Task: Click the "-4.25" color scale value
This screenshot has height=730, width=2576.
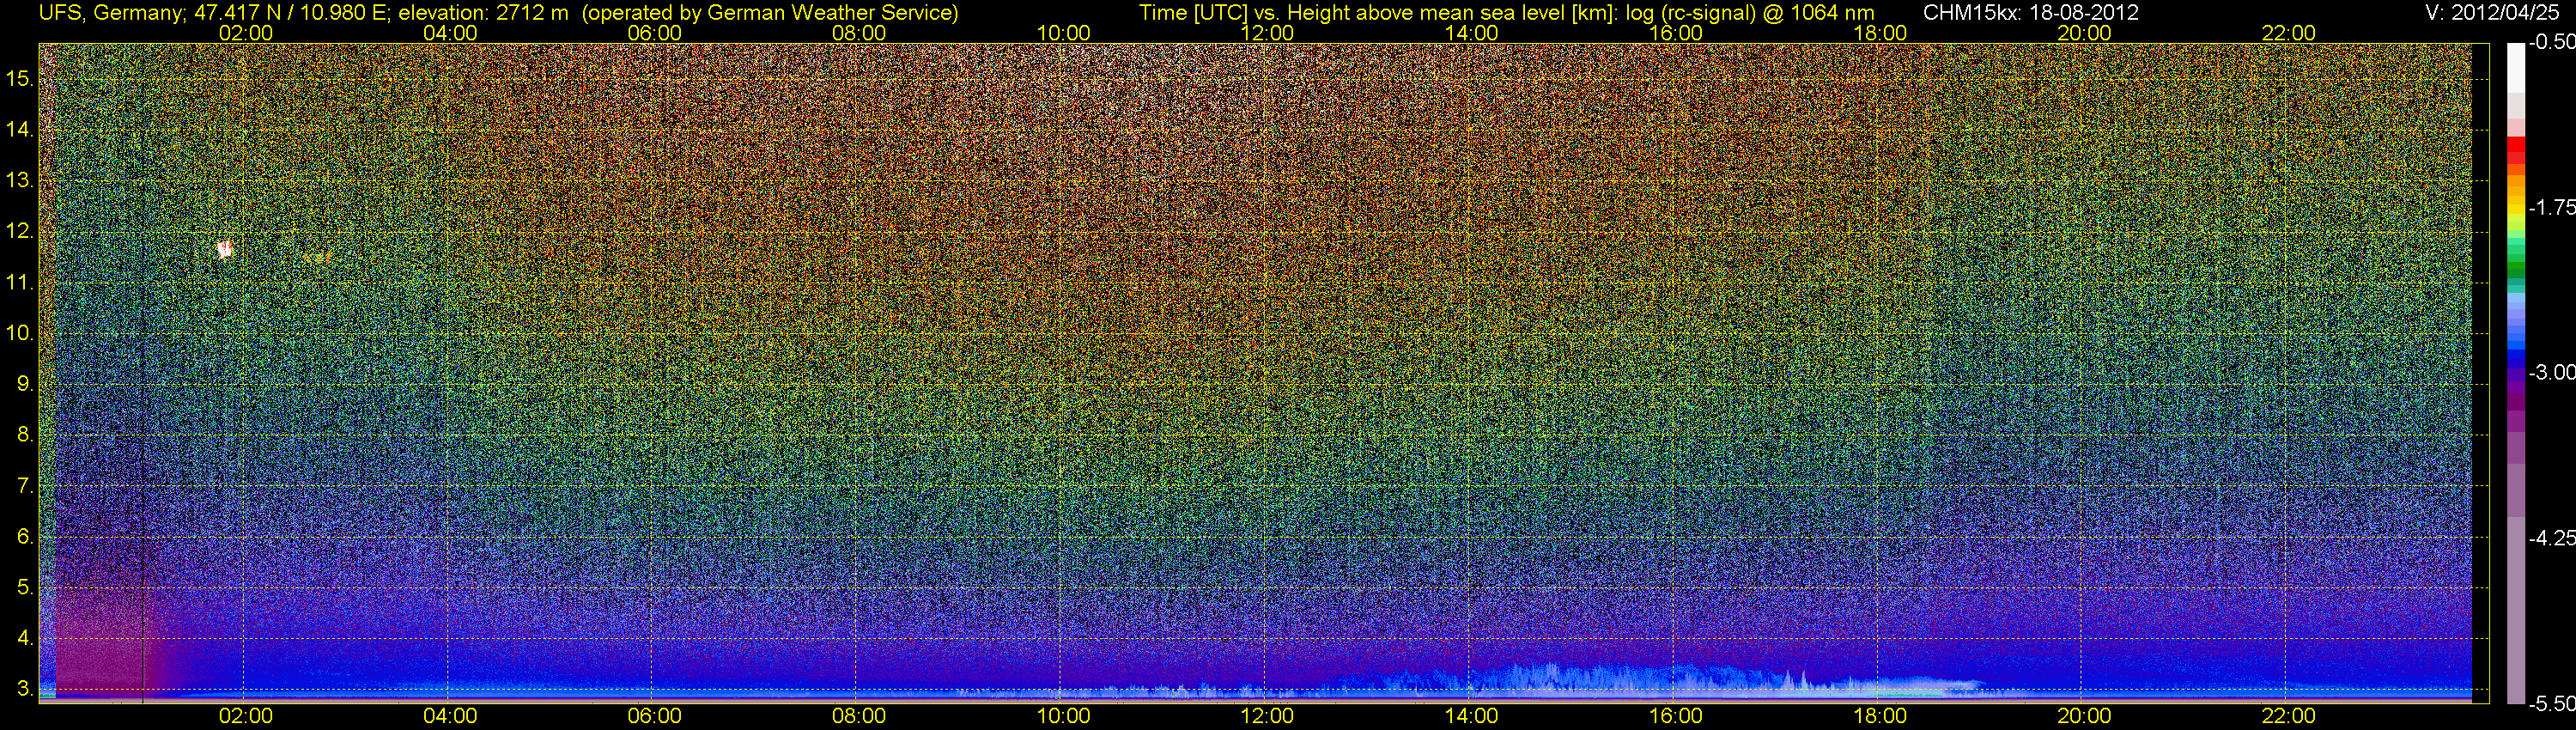Action: click(2551, 538)
